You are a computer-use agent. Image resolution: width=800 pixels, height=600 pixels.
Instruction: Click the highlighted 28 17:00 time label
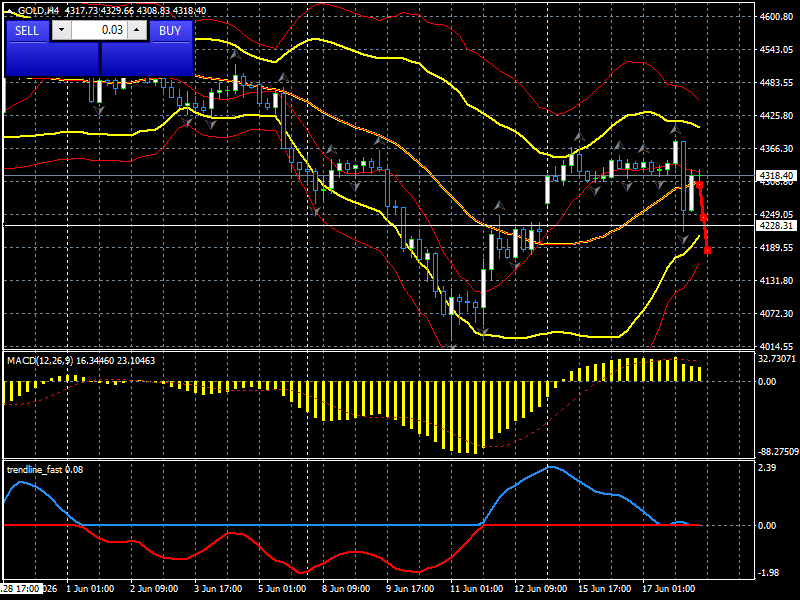[20, 589]
